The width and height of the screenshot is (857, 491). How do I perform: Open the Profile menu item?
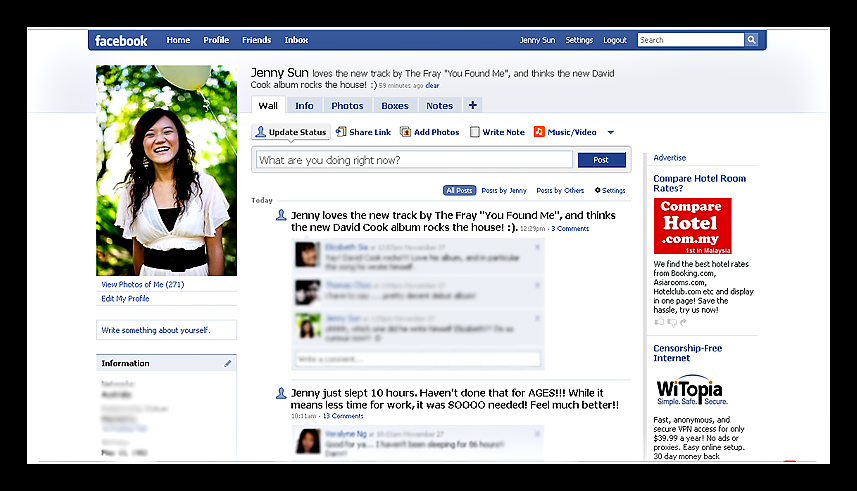click(x=216, y=40)
